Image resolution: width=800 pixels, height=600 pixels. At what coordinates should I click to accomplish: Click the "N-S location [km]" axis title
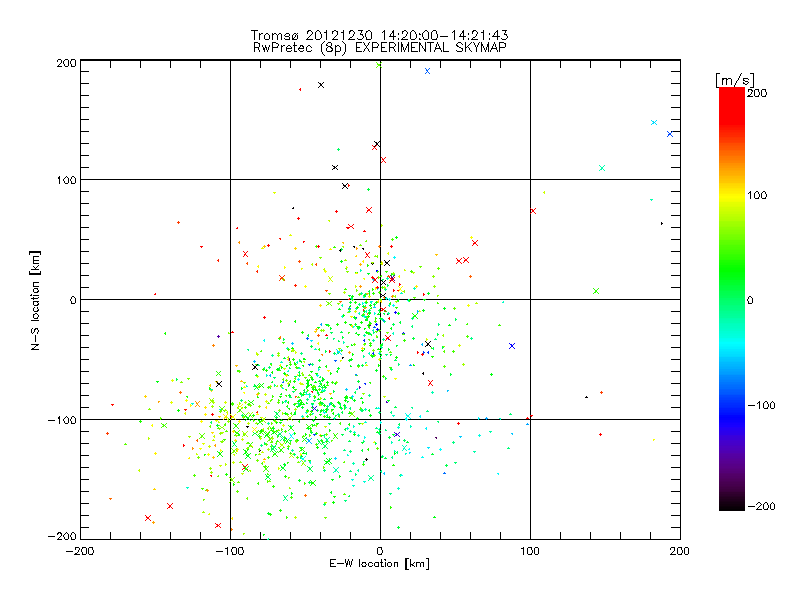pyautogui.click(x=35, y=301)
